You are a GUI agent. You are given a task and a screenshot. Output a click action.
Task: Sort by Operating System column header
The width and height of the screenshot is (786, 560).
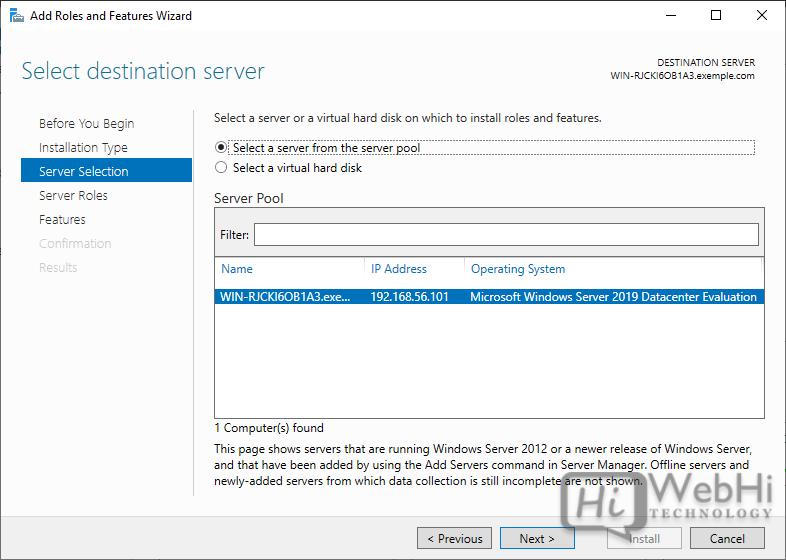pyautogui.click(x=518, y=269)
